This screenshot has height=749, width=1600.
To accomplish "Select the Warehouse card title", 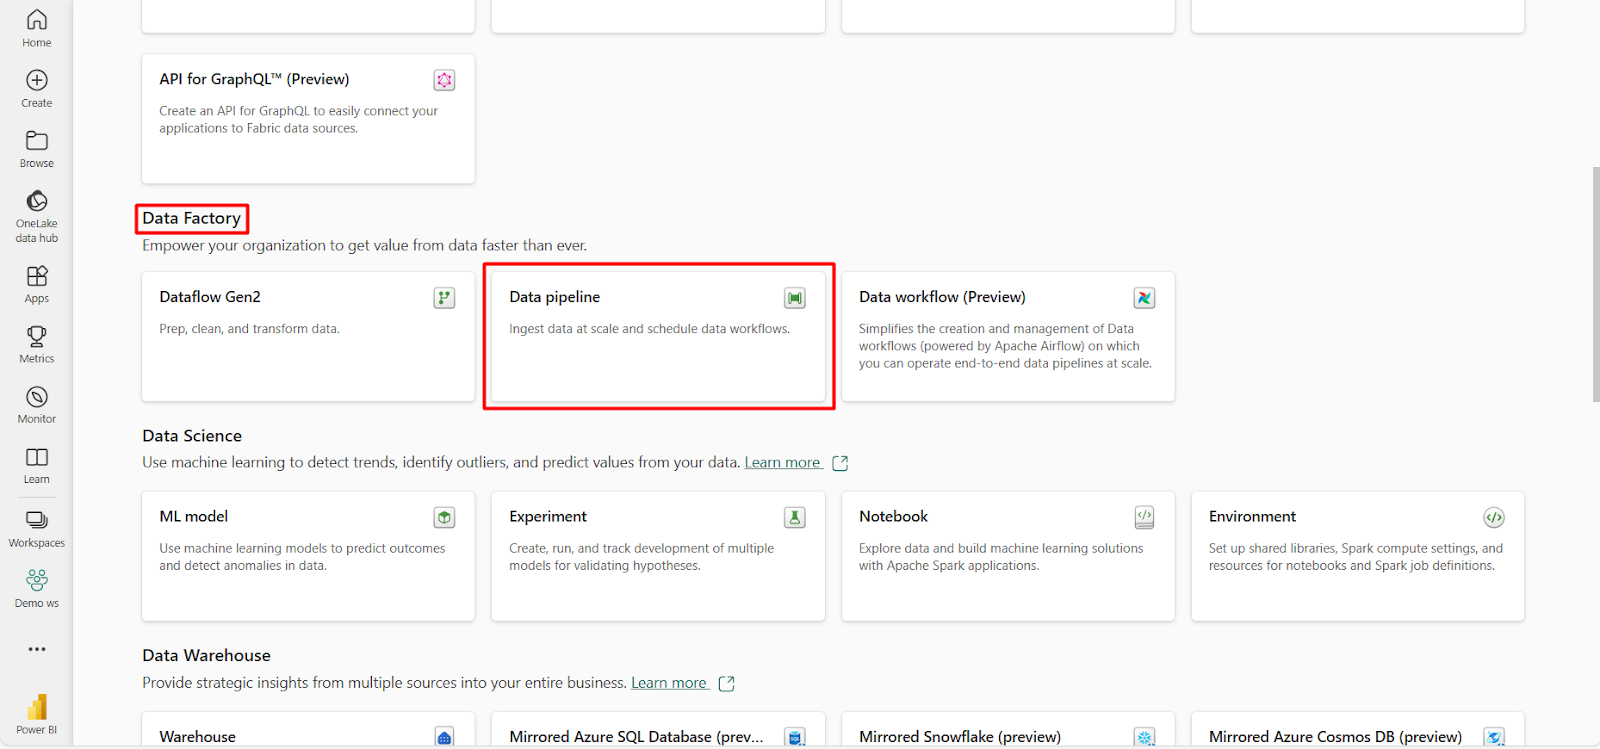I will point(198,737).
